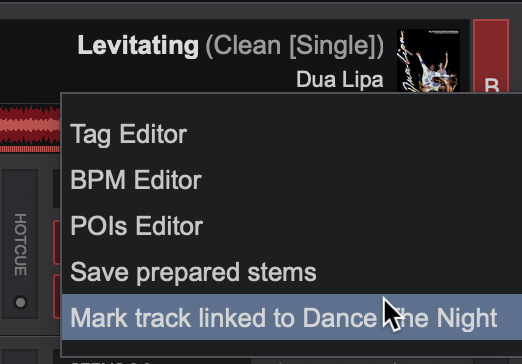Image resolution: width=522 pixels, height=364 pixels.
Task: Open the HOTCUE pad mode selector
Action: tap(20, 244)
